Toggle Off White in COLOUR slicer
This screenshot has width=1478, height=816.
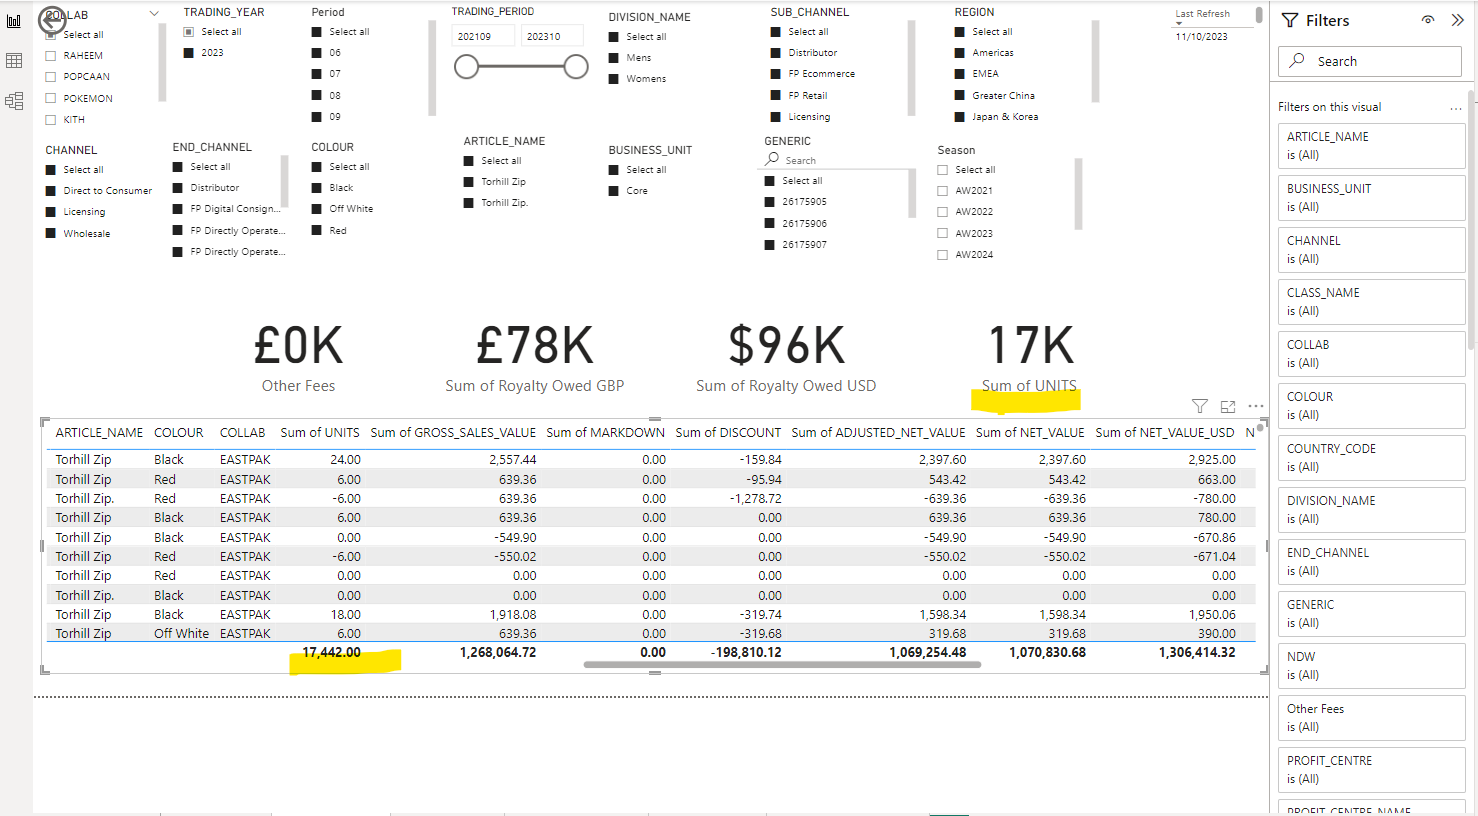317,209
